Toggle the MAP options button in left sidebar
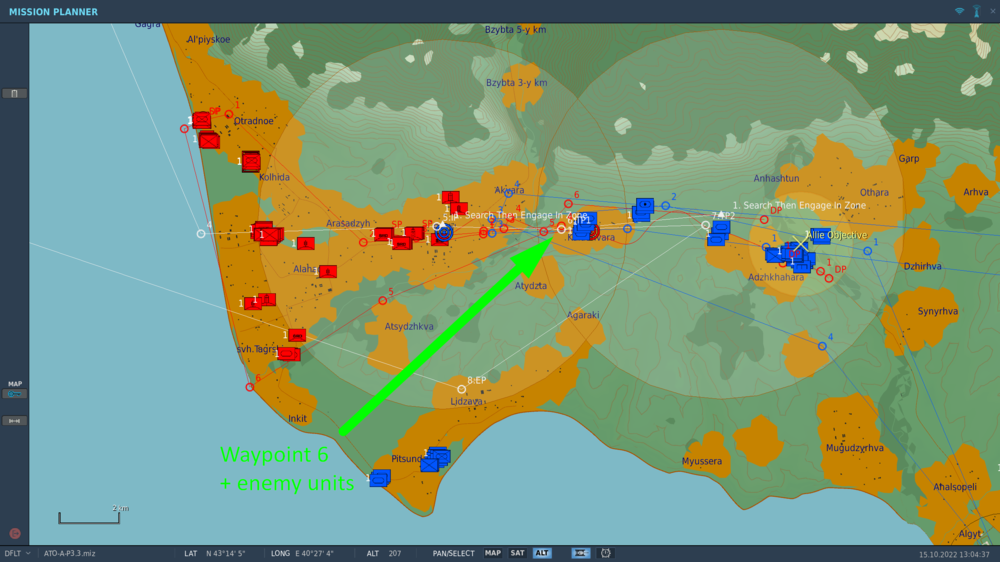 click(14, 394)
